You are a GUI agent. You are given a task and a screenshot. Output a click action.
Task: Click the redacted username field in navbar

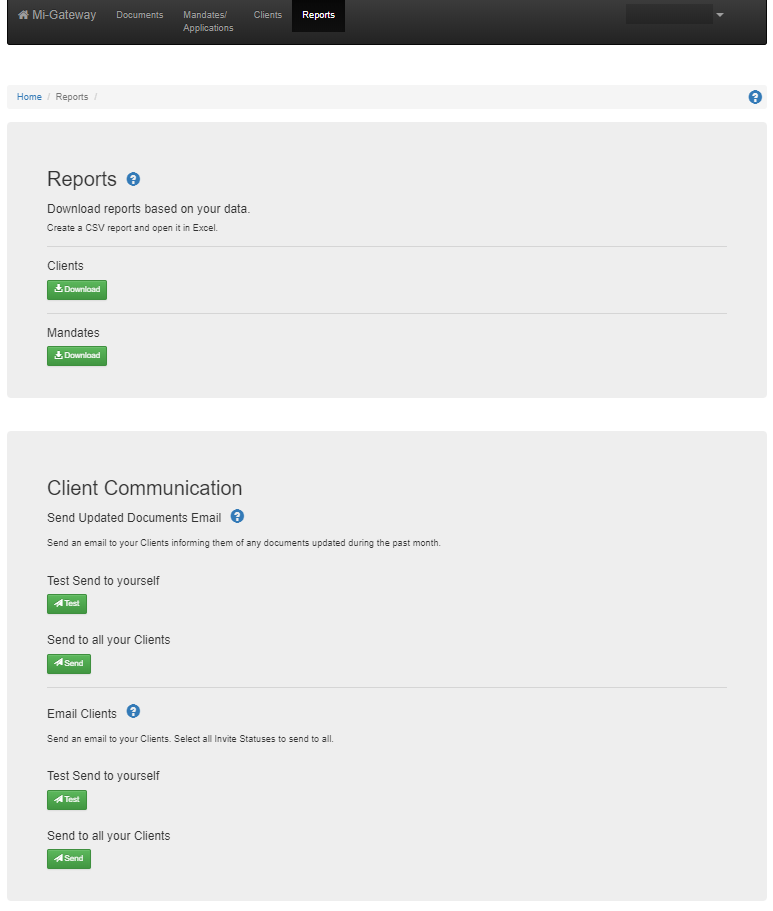[x=668, y=15]
